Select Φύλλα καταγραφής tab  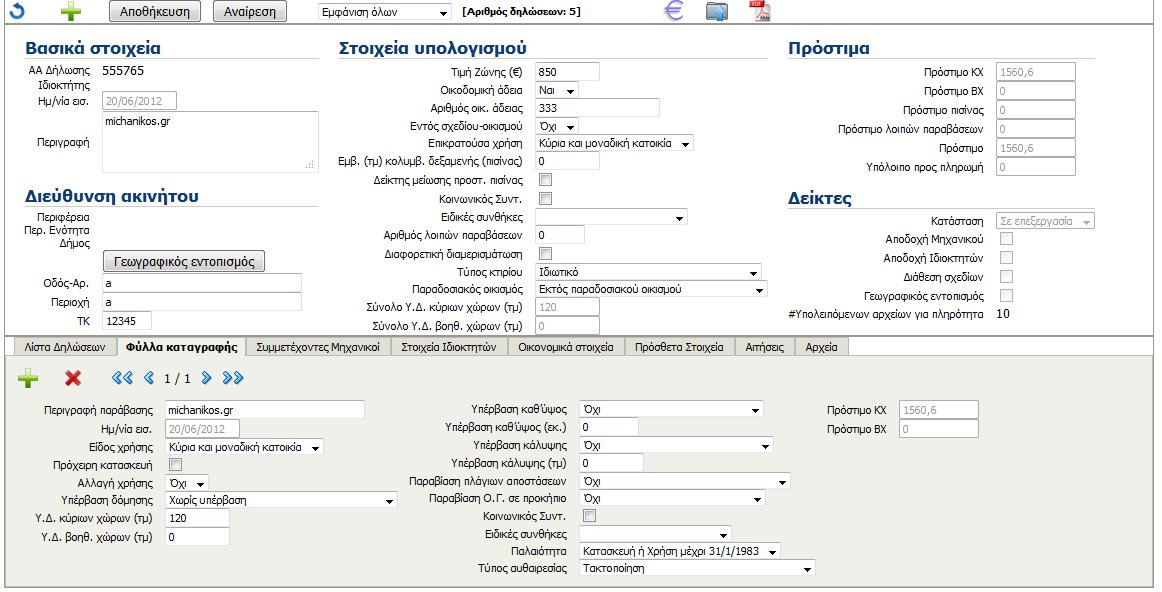182,347
